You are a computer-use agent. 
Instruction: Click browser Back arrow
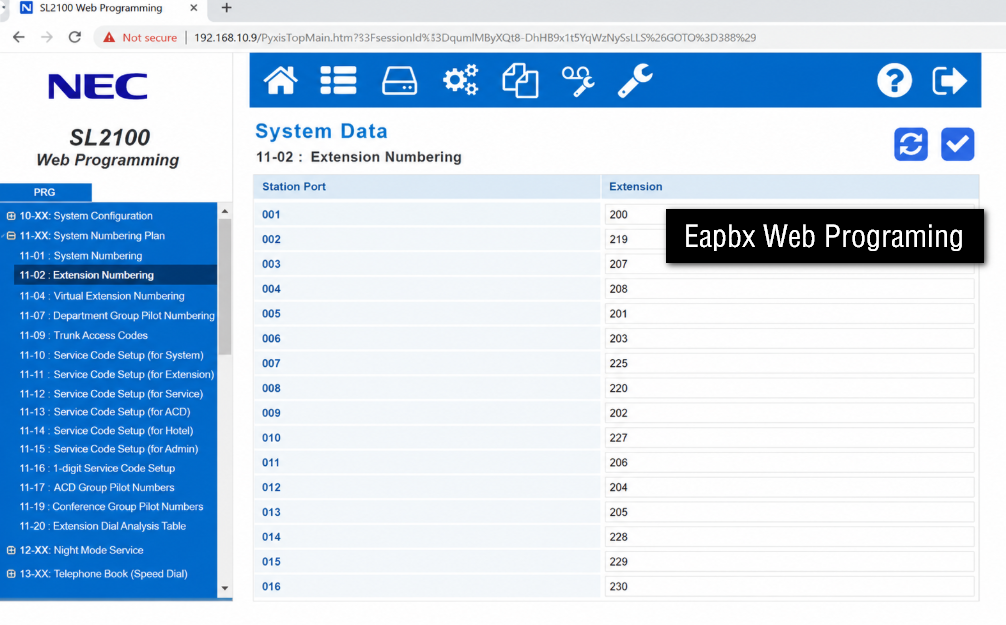19,37
